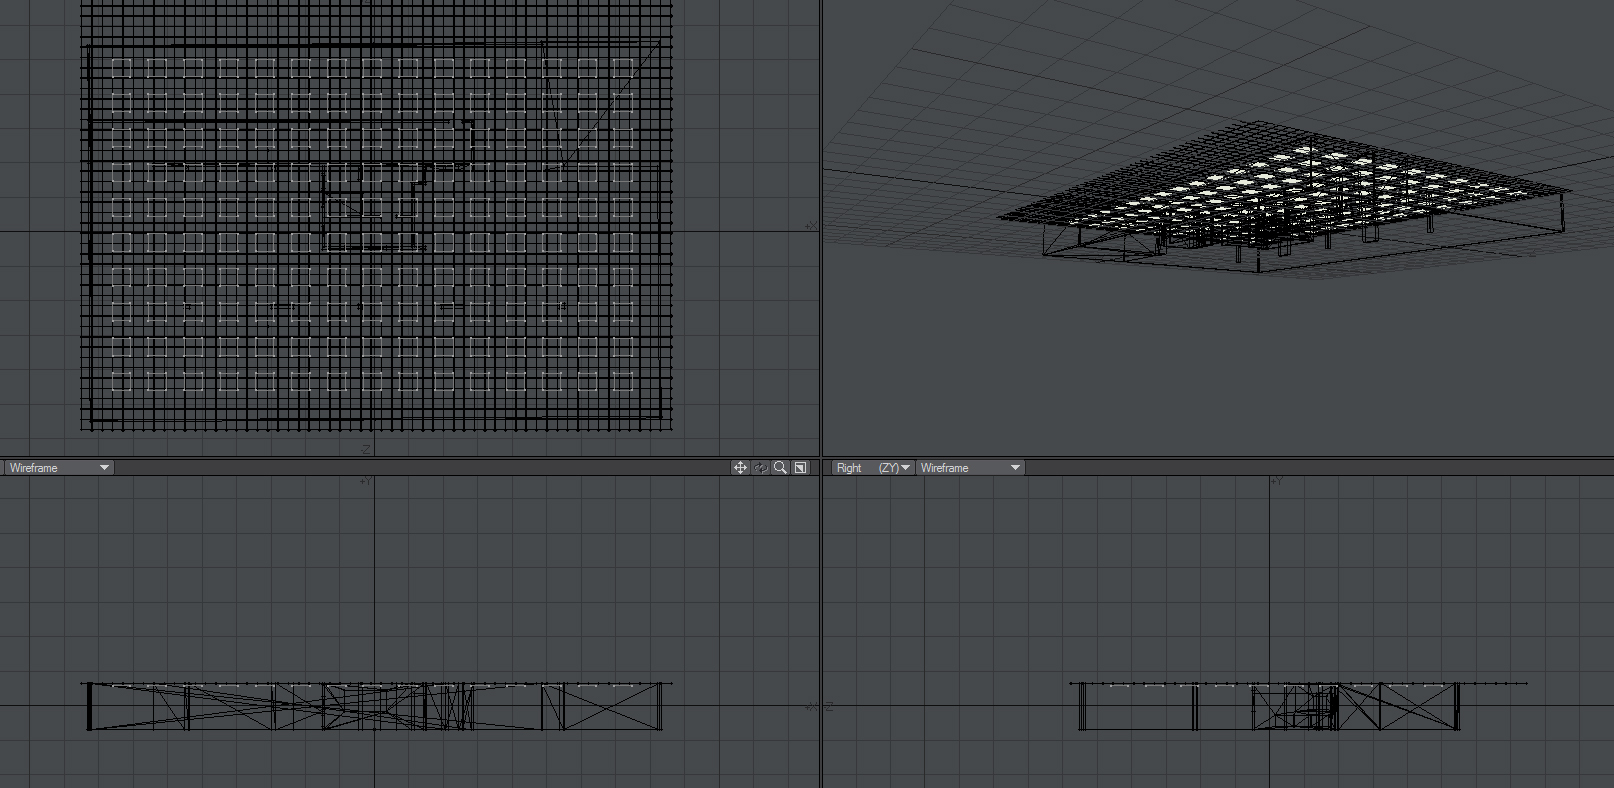
Task: Click the +X axis label in top view
Action: tap(811, 226)
